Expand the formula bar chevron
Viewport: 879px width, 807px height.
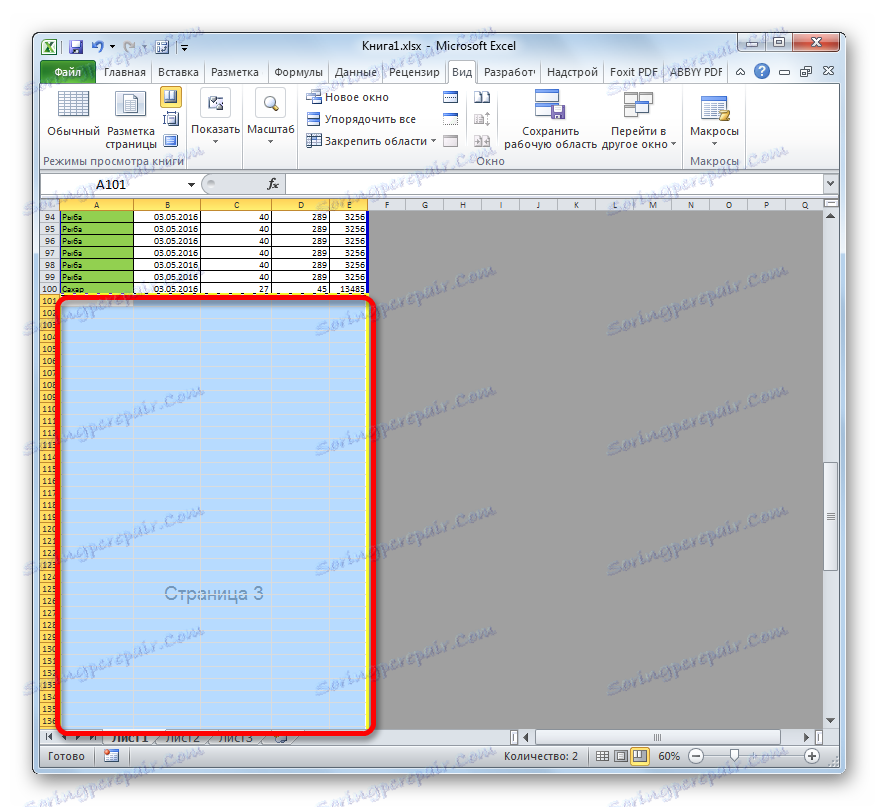tap(830, 183)
